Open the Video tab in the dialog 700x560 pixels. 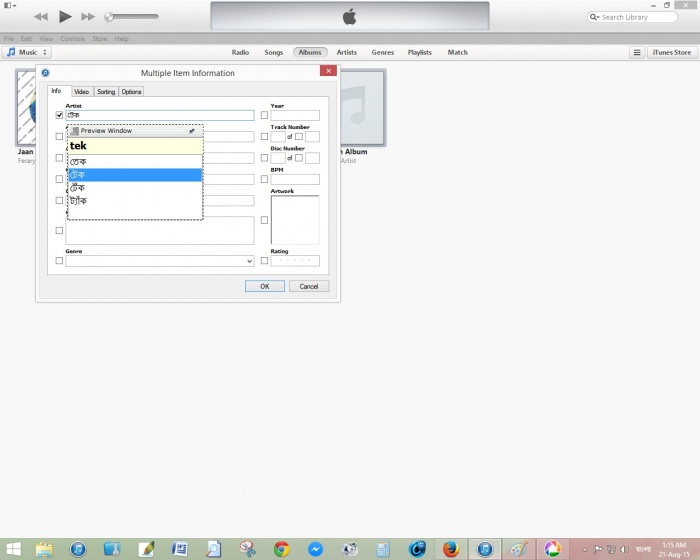81,92
